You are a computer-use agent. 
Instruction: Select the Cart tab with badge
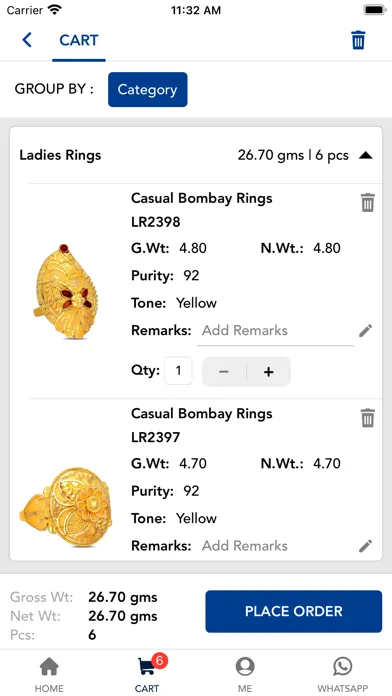click(149, 674)
